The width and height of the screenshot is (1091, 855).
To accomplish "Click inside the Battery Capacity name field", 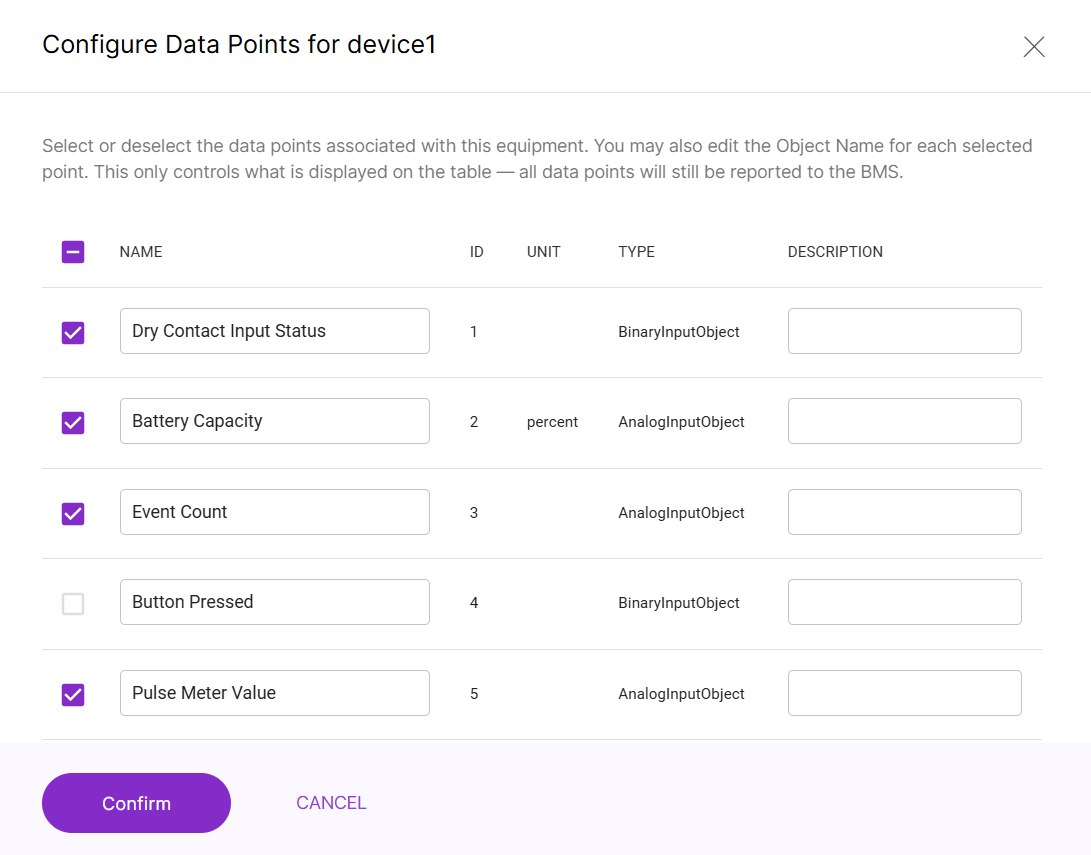I will pyautogui.click(x=274, y=421).
